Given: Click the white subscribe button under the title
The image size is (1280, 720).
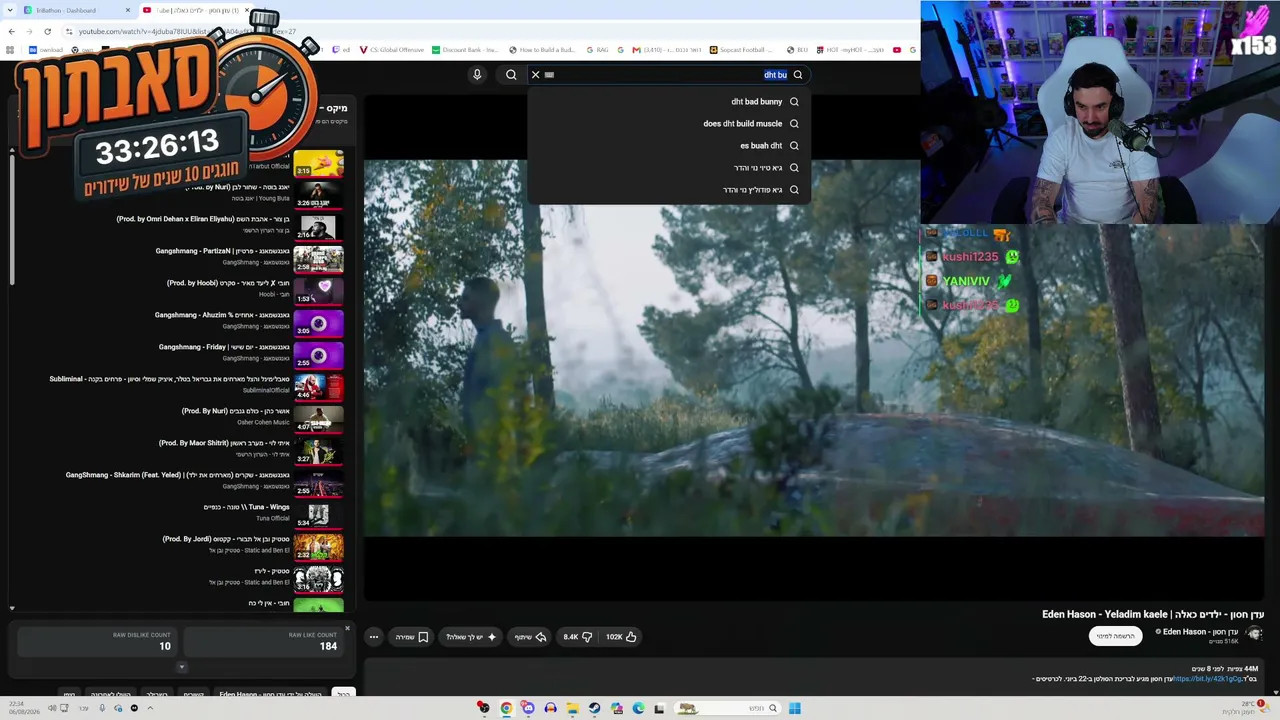Looking at the screenshot, I should click(1115, 636).
